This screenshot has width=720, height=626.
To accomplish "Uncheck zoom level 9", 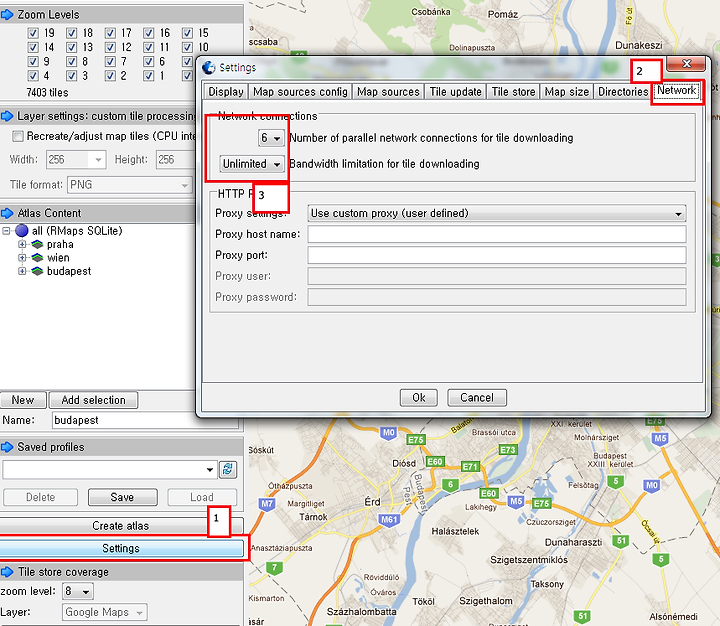I will (33, 62).
